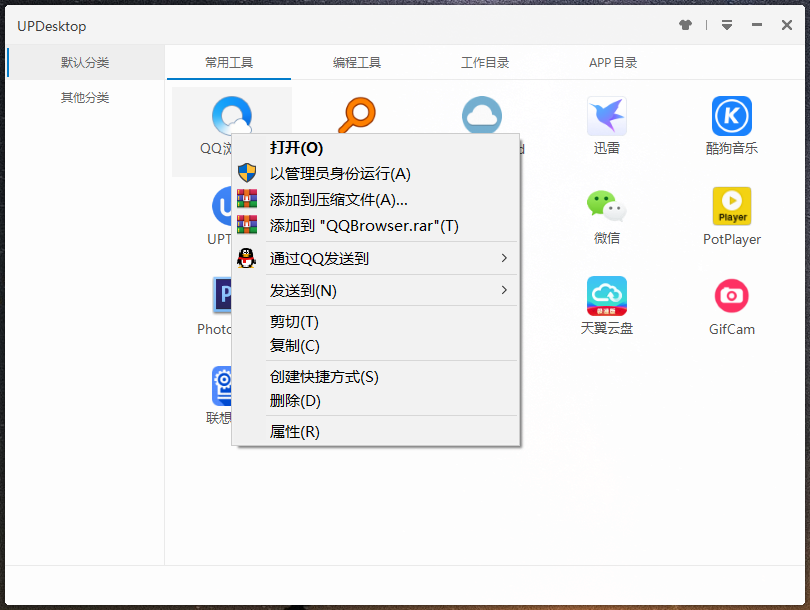Click 创建快捷方式(S) menu item

(376, 377)
